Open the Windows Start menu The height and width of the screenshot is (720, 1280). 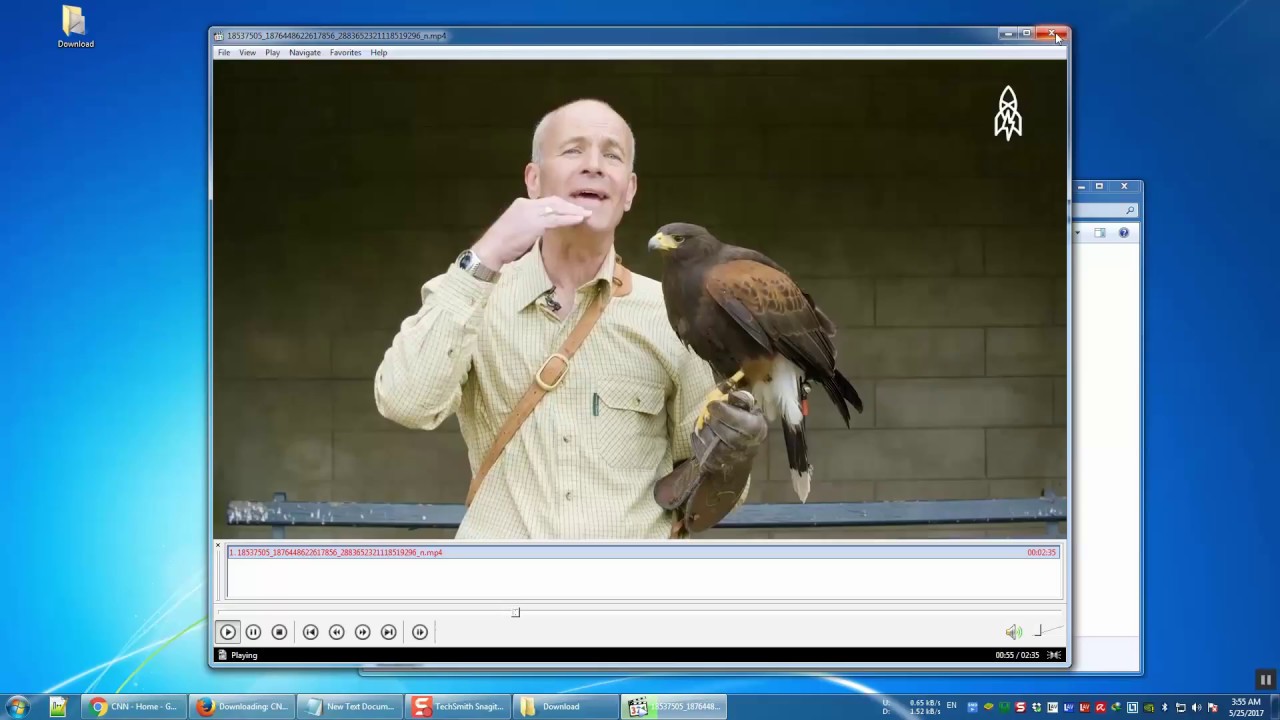(x=17, y=707)
